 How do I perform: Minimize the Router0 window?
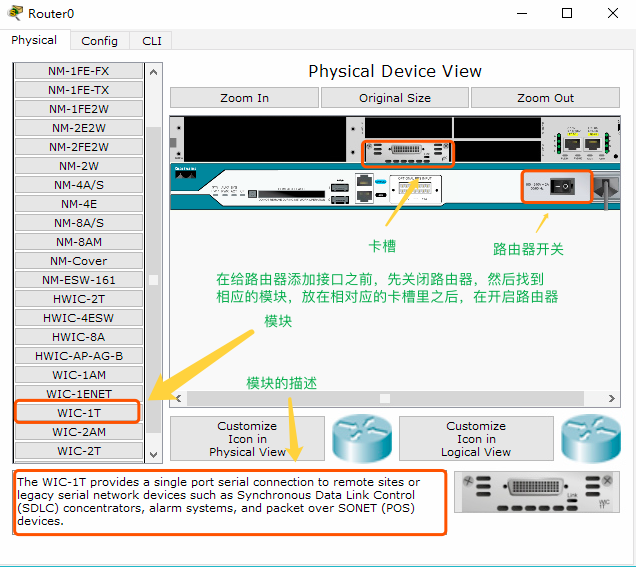tap(522, 13)
